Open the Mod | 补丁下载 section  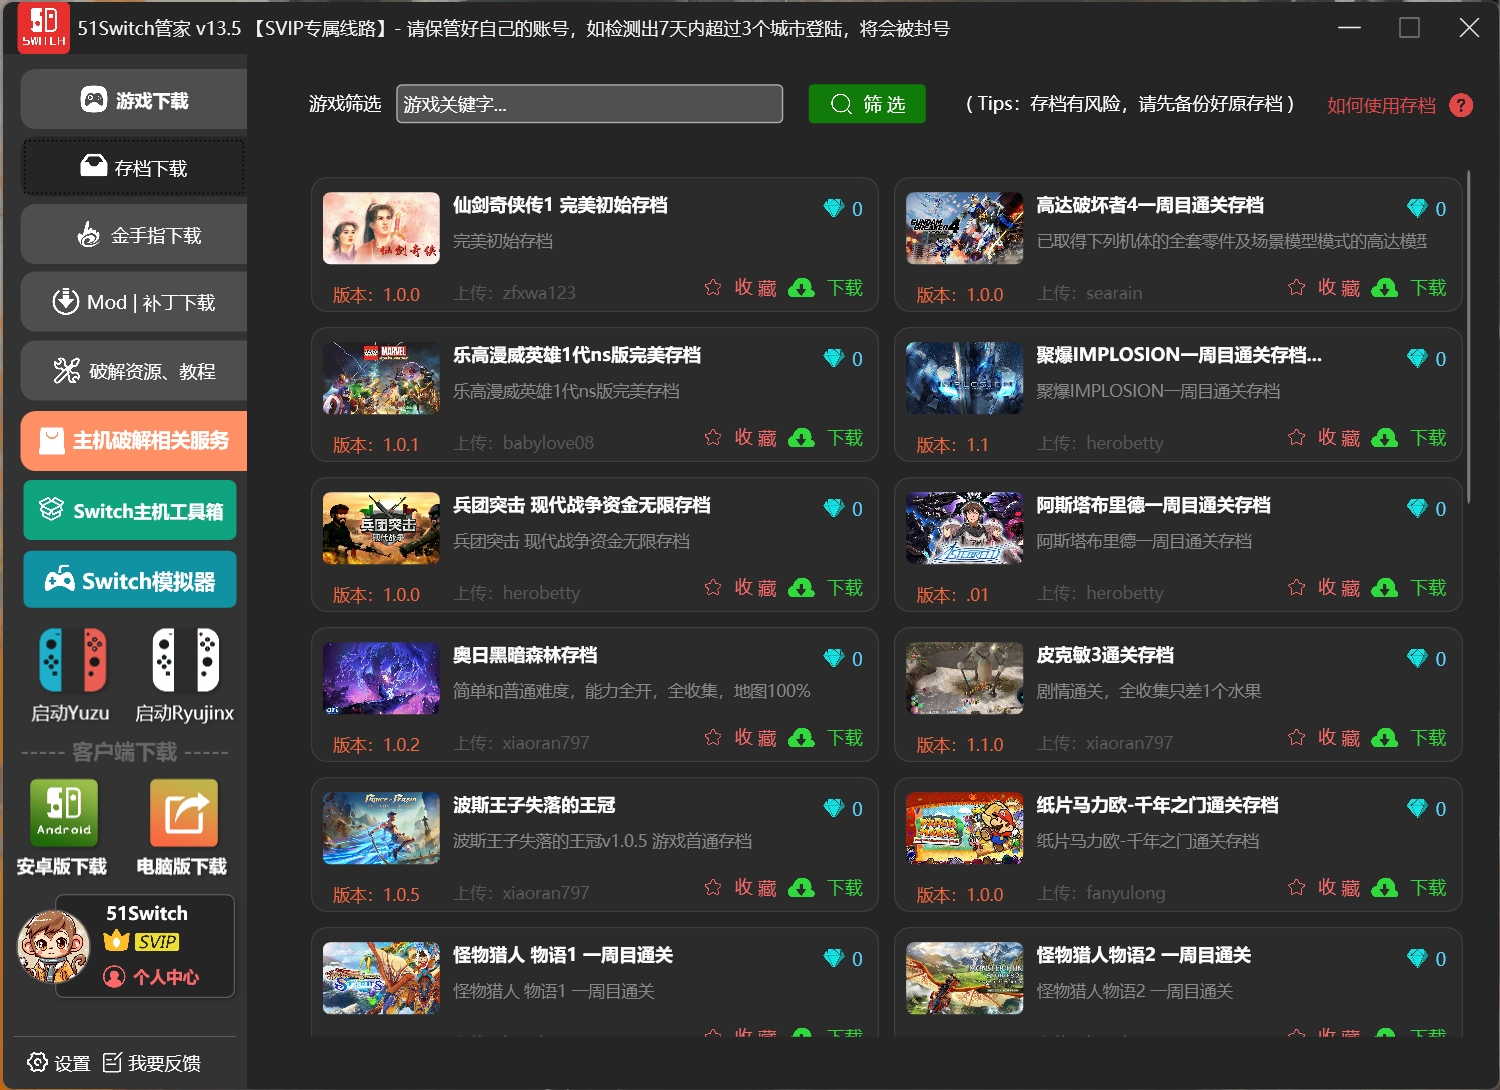(x=134, y=302)
